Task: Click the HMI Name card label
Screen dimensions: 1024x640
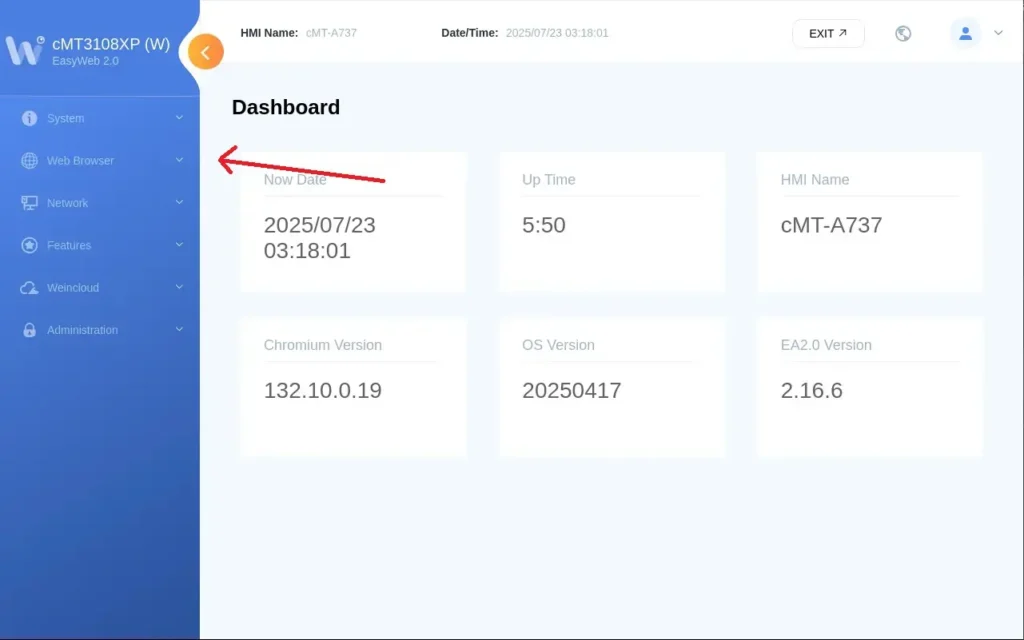Action: click(814, 180)
